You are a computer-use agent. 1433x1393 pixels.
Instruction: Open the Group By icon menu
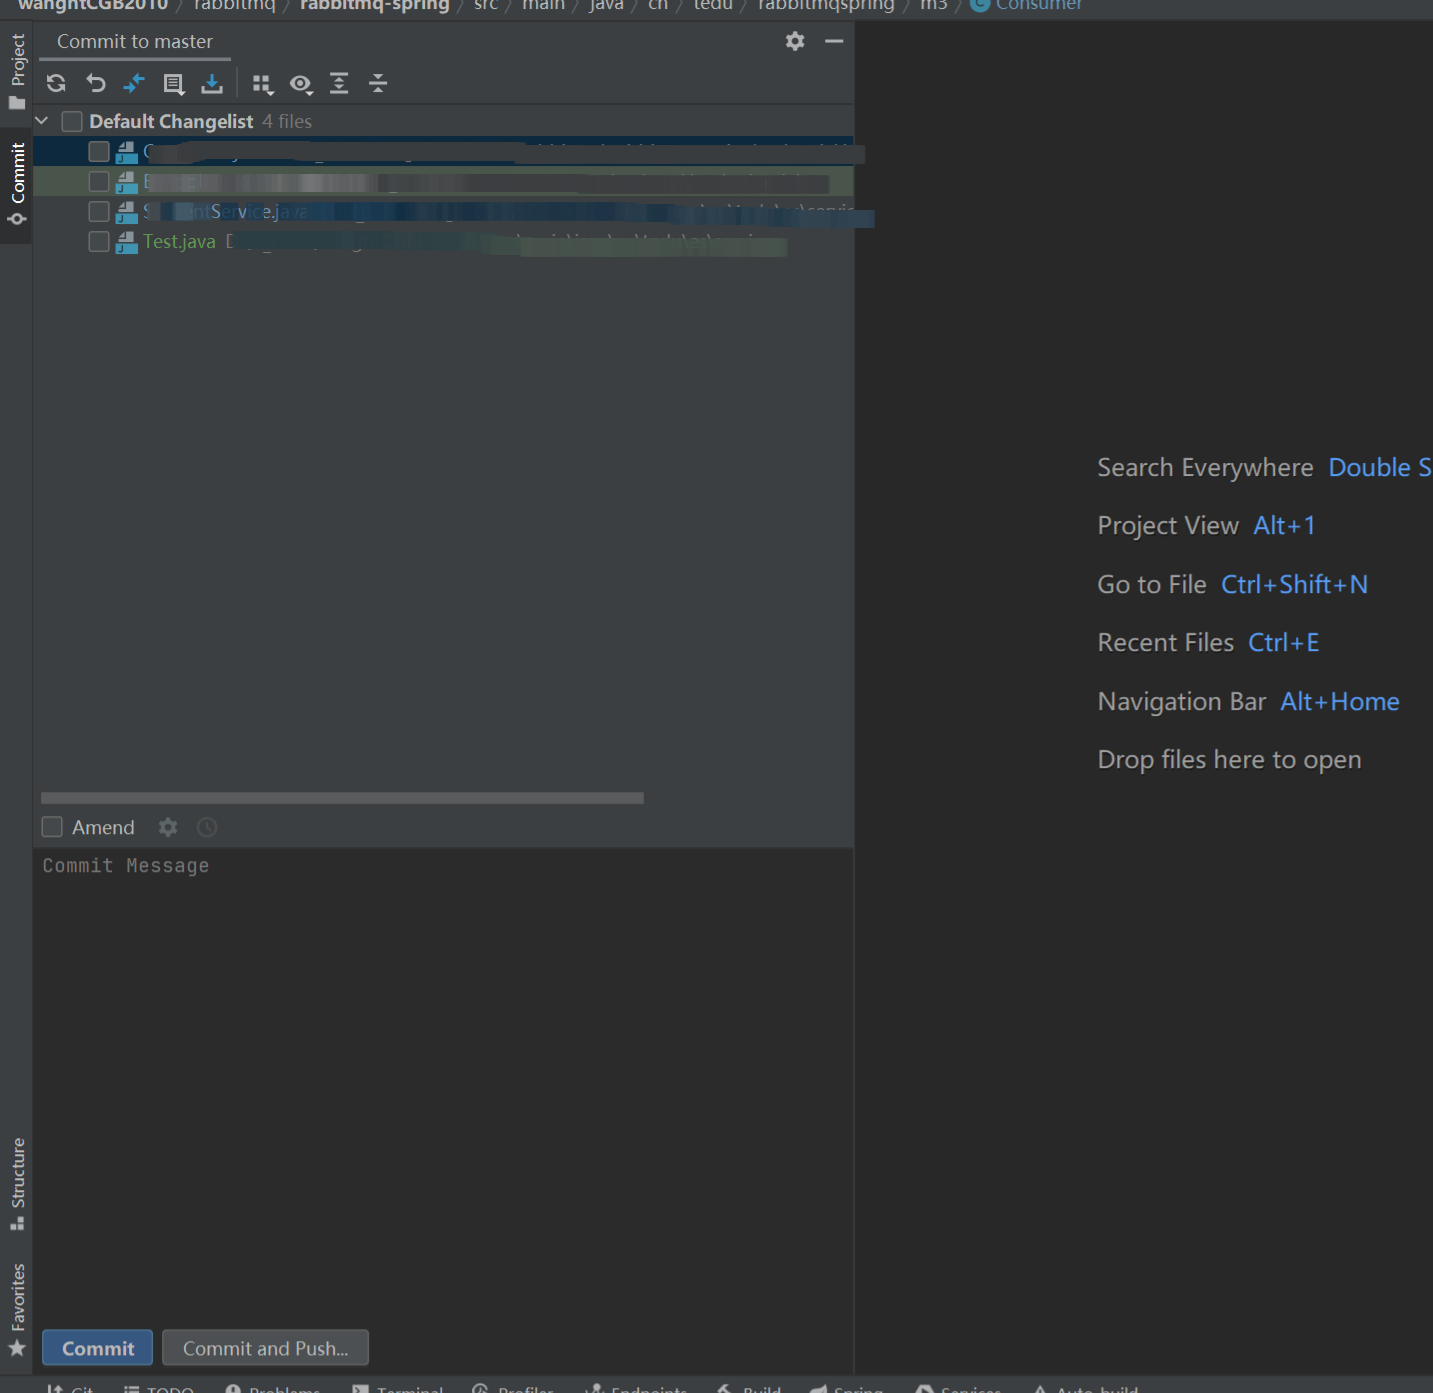click(262, 84)
